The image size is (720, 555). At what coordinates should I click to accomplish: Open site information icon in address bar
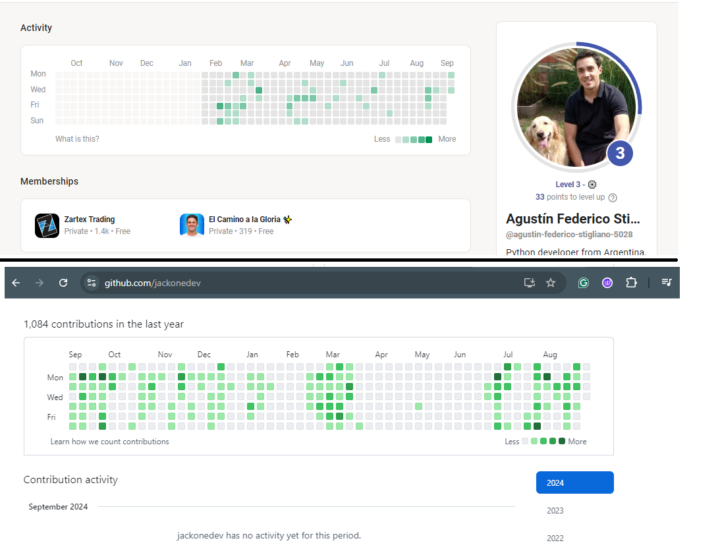tap(91, 283)
